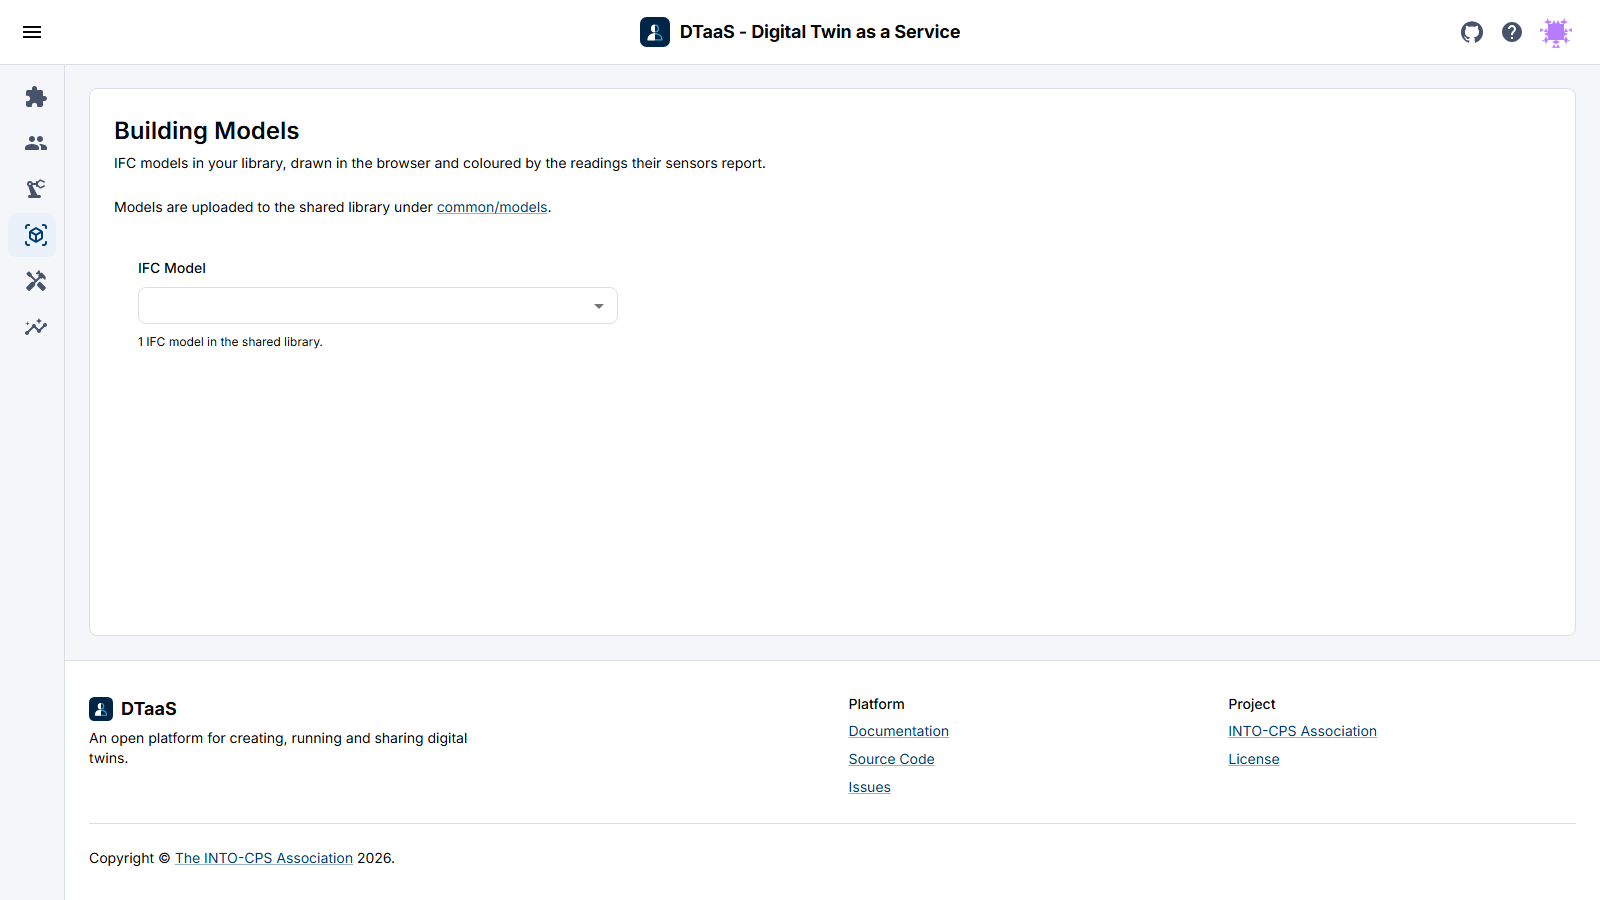This screenshot has width=1600, height=900.
Task: Open the crossed tools sidebar icon
Action: pyautogui.click(x=36, y=281)
